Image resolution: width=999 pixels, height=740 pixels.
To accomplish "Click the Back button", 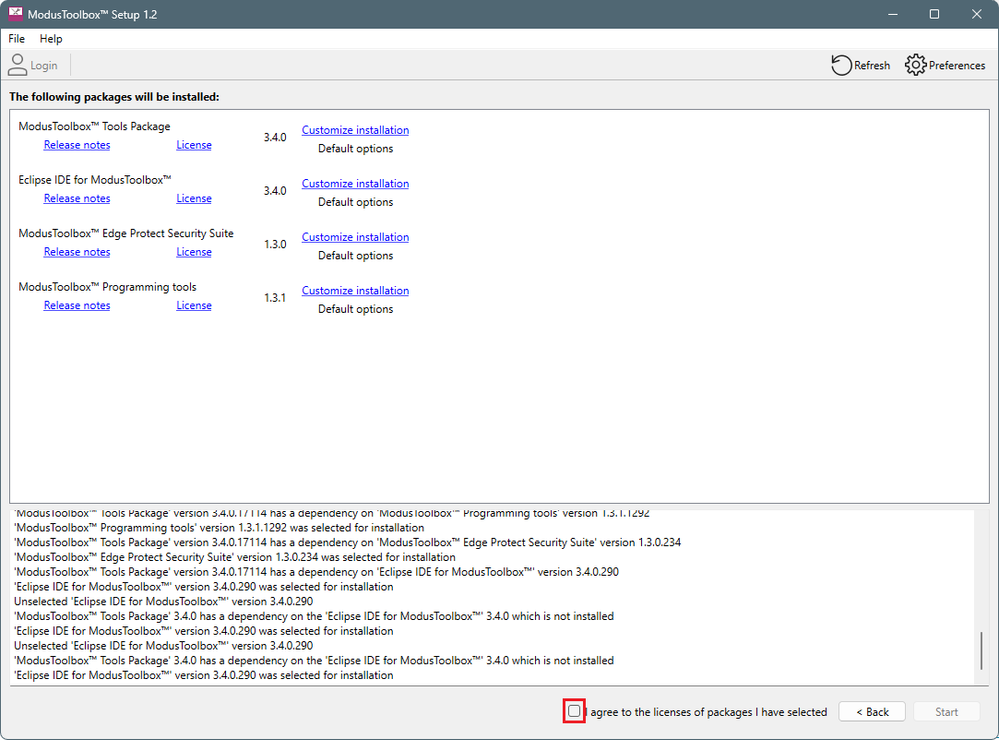I will [871, 711].
